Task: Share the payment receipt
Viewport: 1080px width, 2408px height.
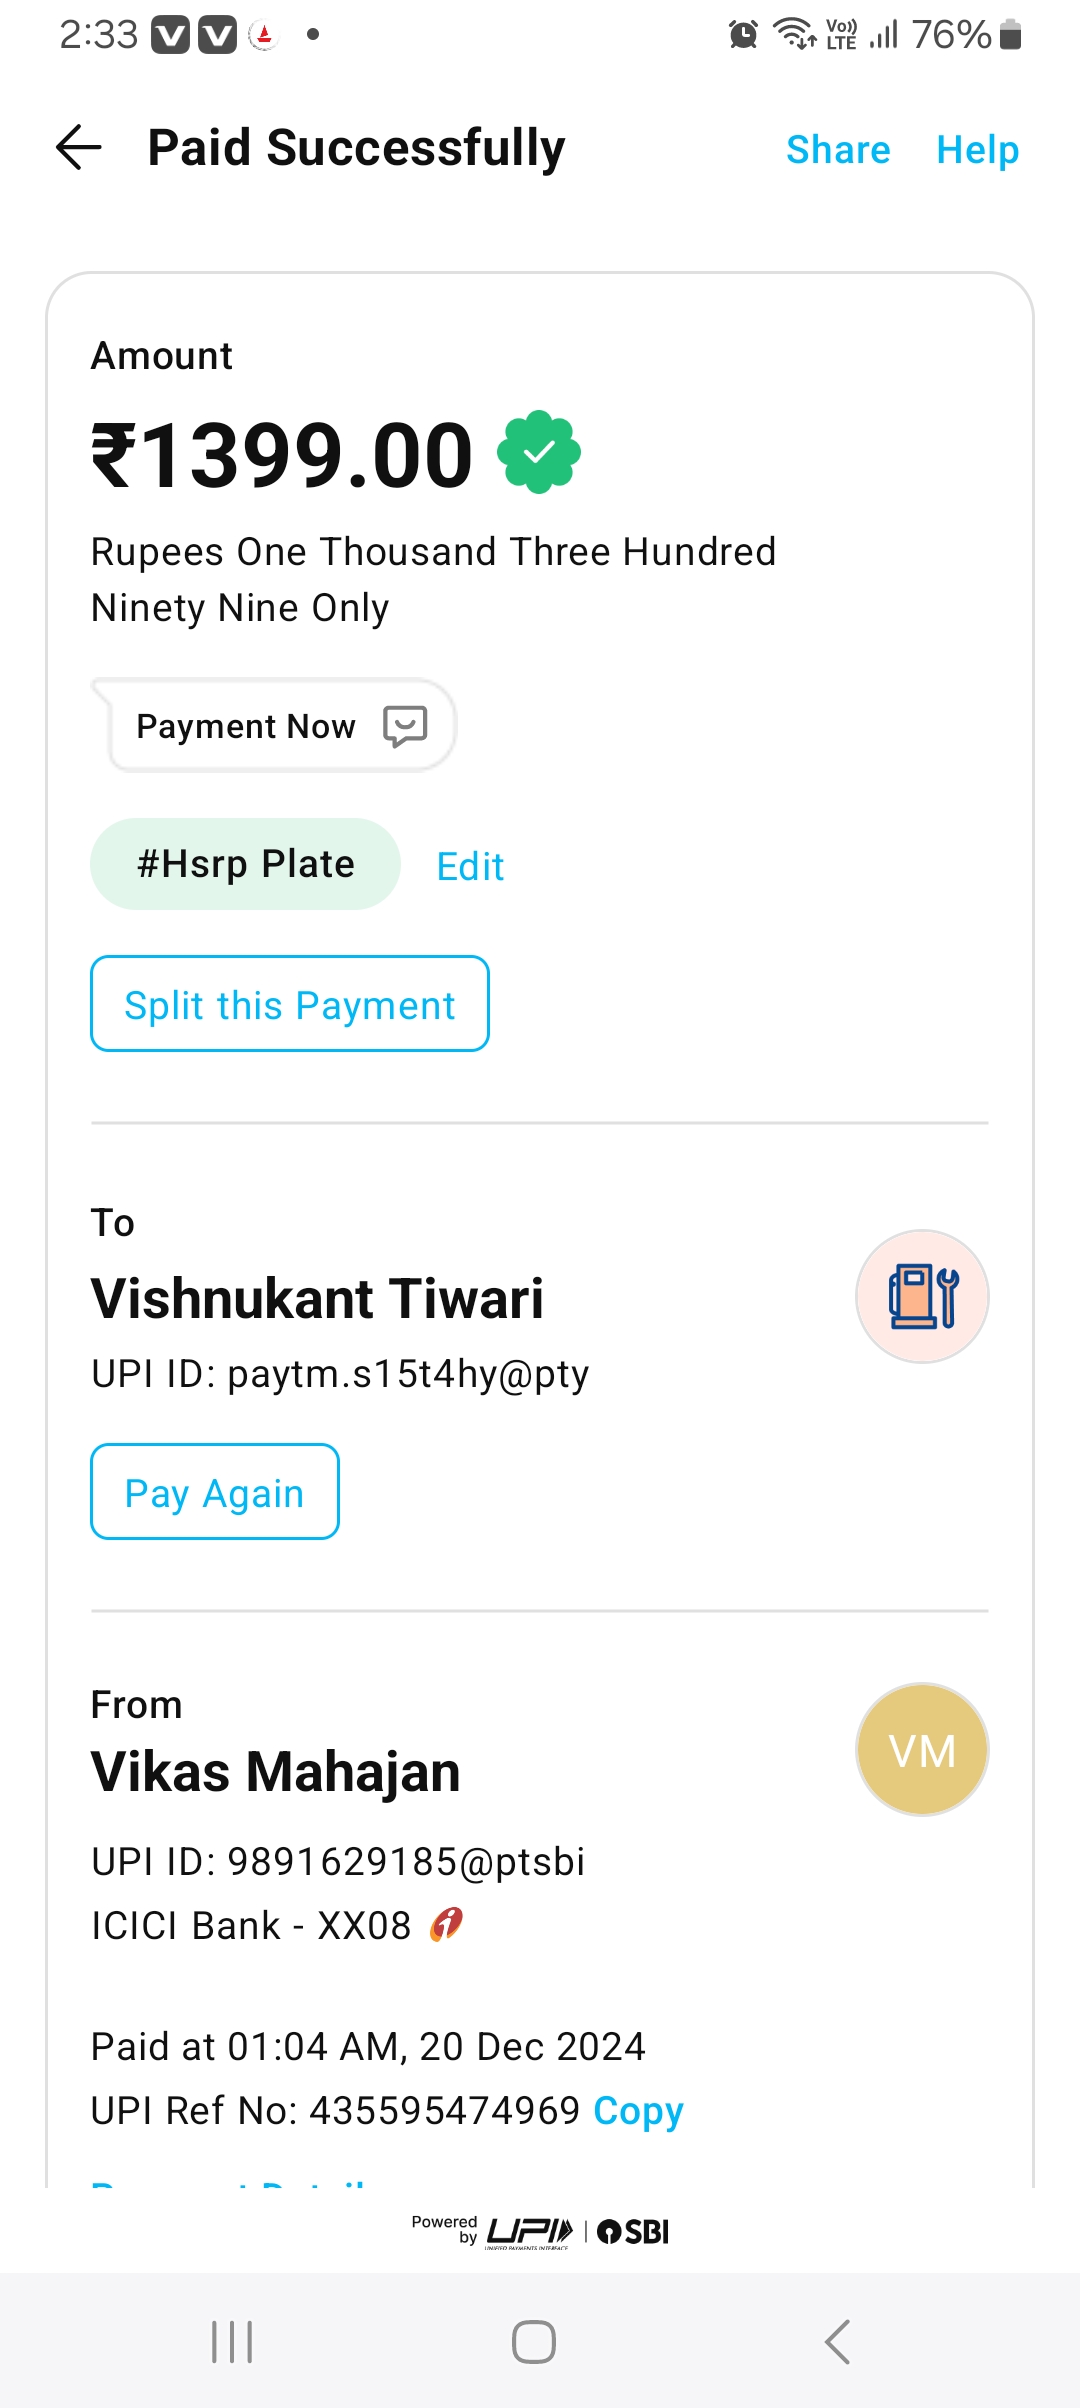Action: pyautogui.click(x=838, y=150)
